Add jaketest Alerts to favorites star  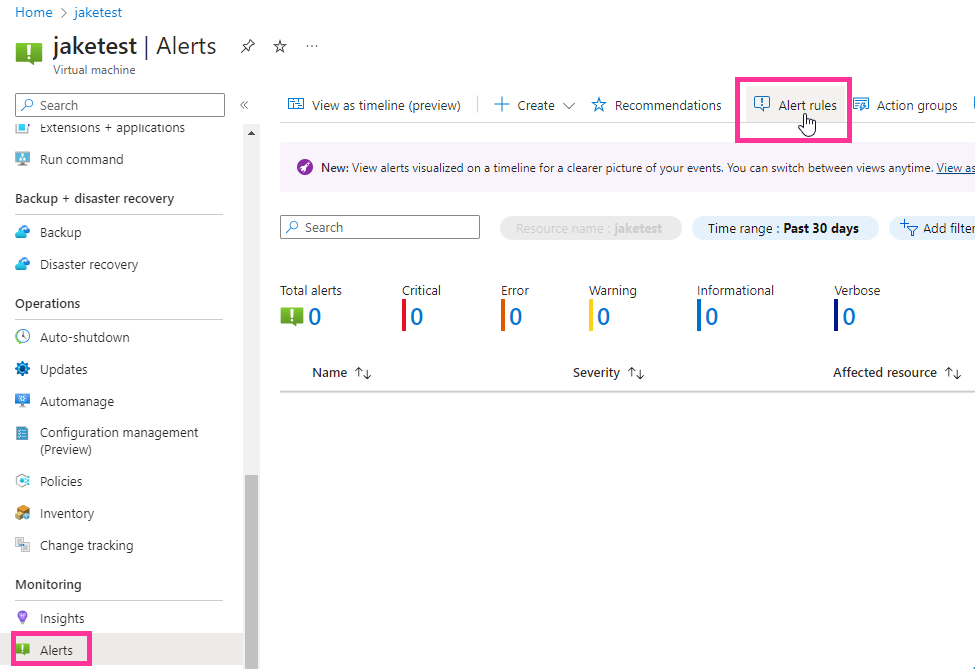[x=280, y=46]
